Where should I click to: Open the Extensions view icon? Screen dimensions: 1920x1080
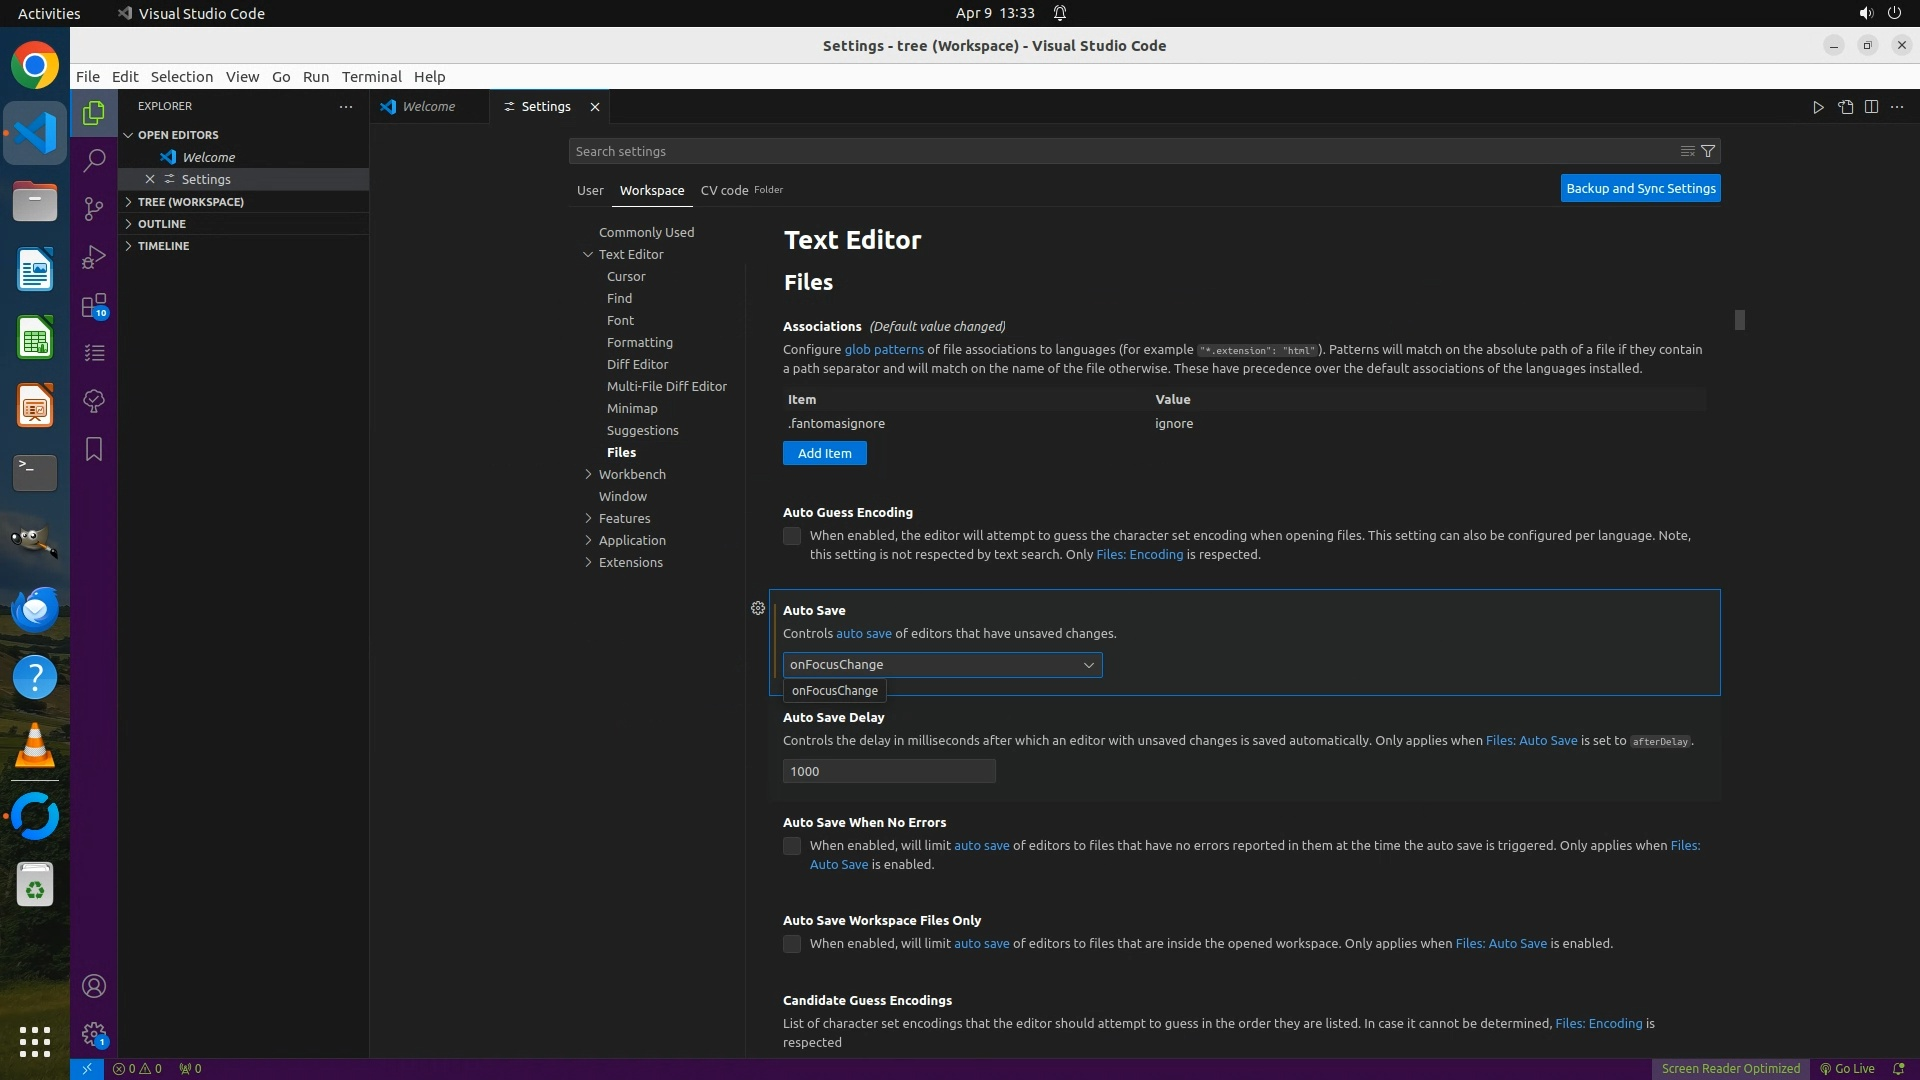click(x=94, y=305)
